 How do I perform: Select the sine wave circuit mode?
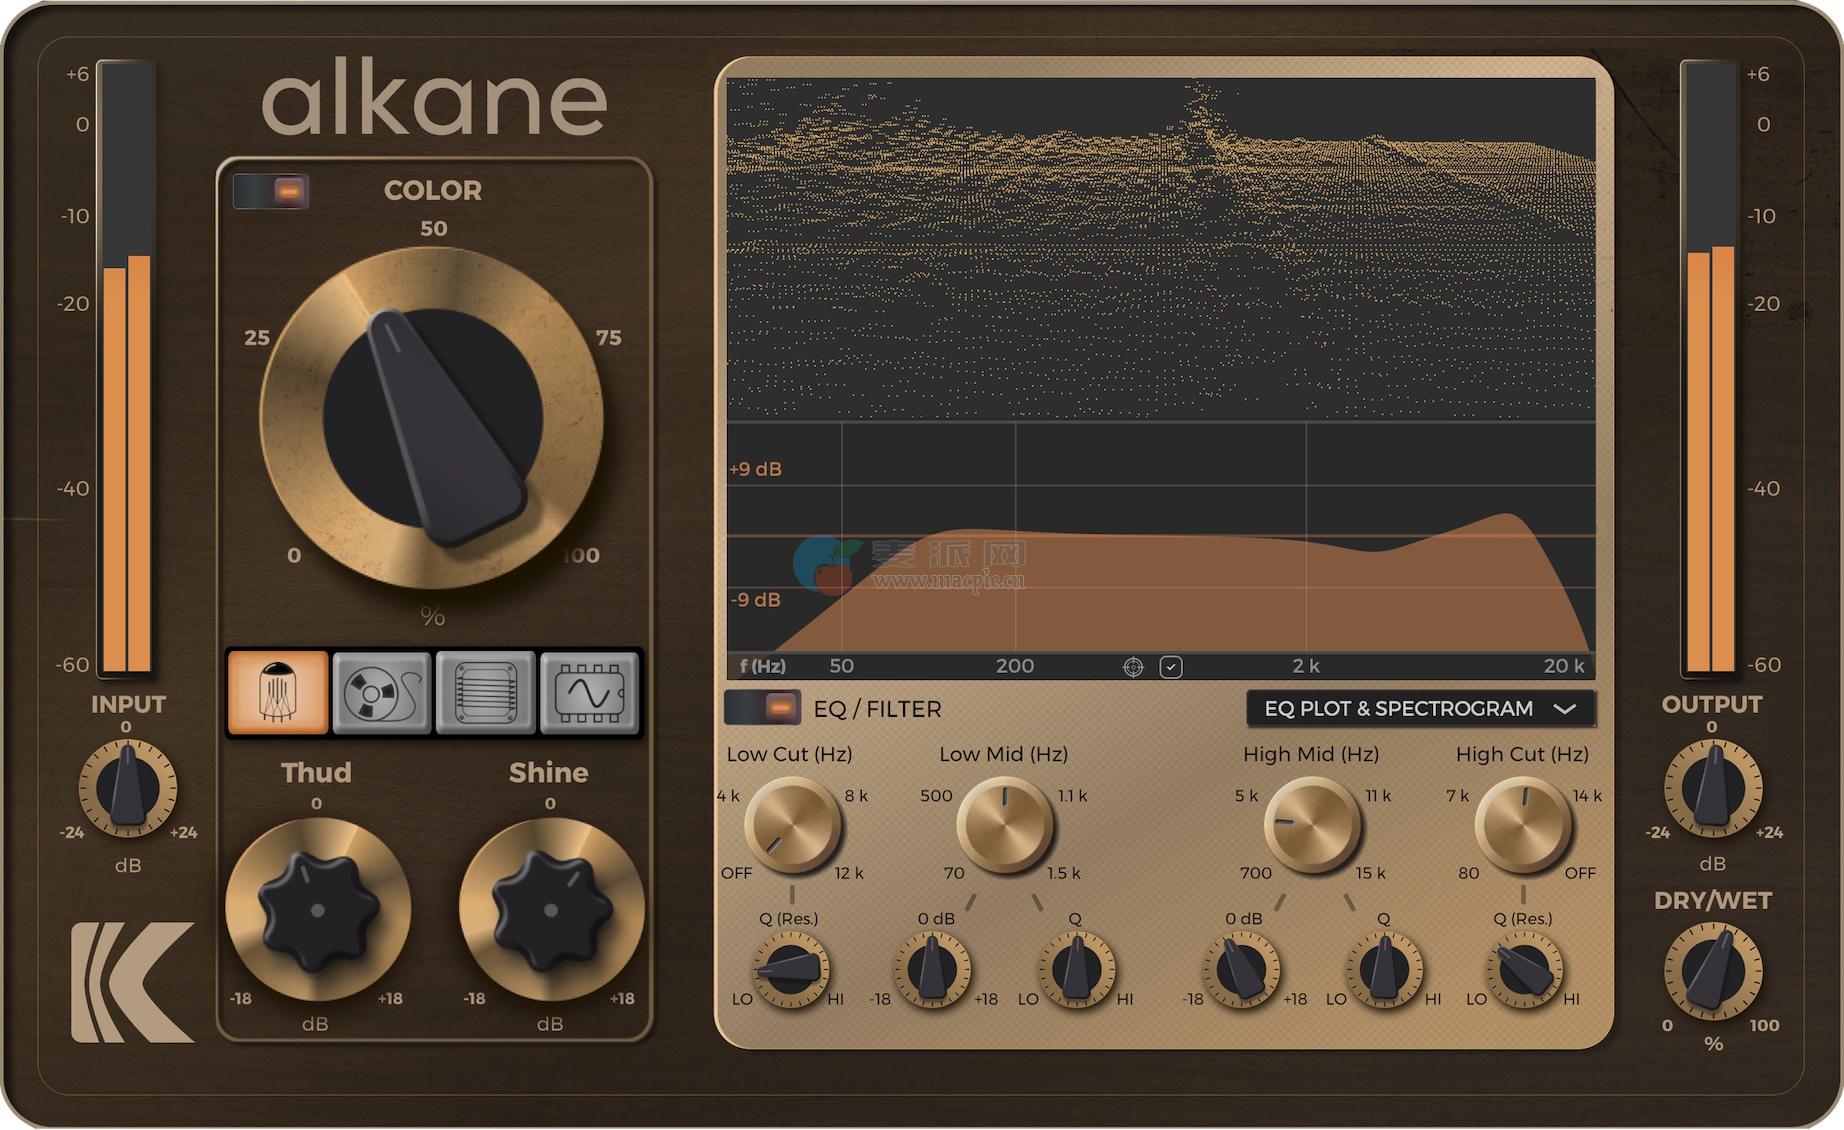589,692
